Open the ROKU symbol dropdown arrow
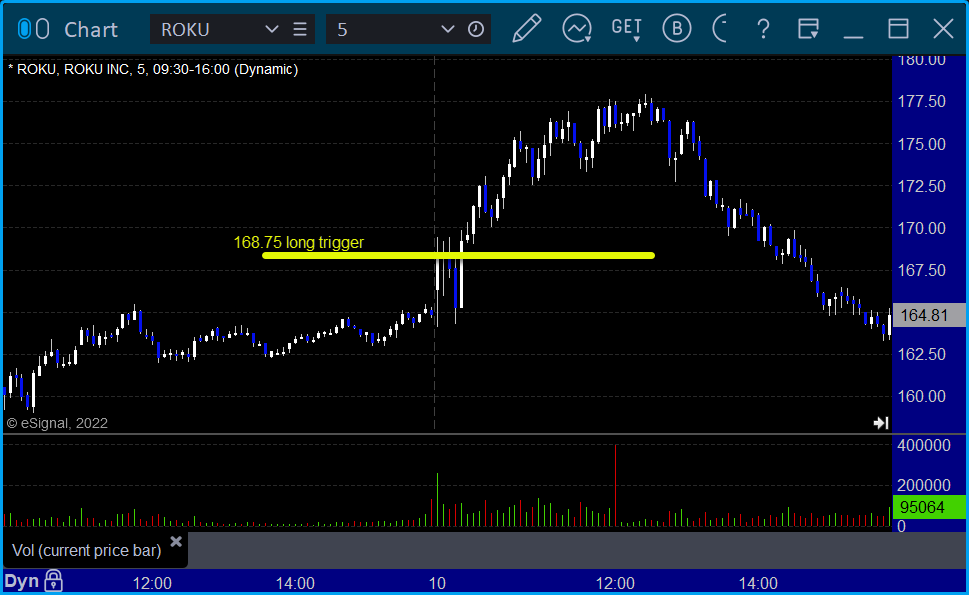969x595 pixels. pyautogui.click(x=271, y=29)
